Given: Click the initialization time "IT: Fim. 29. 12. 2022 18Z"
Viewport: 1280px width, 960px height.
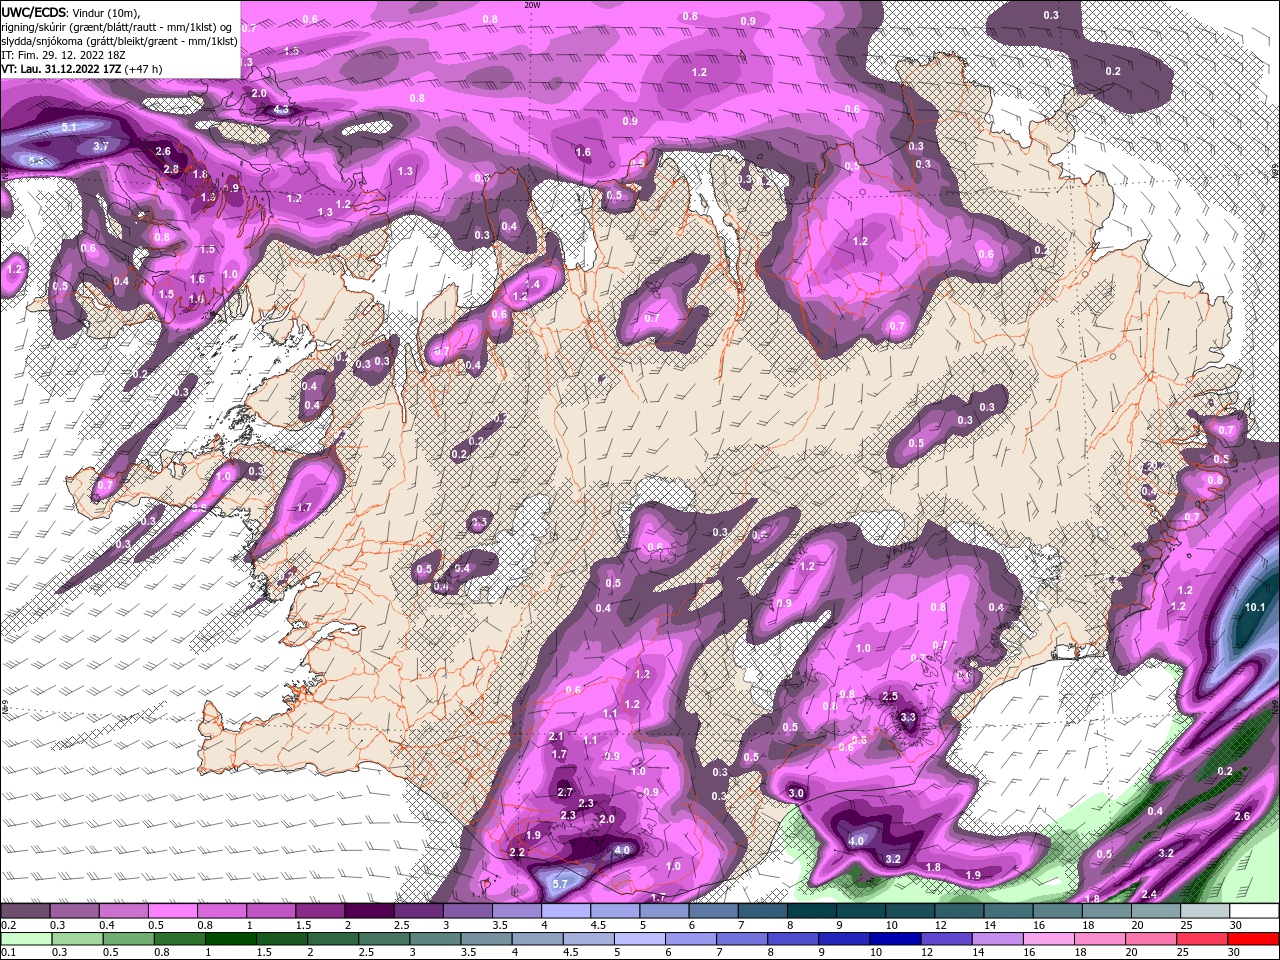Looking at the screenshot, I should point(64,55).
